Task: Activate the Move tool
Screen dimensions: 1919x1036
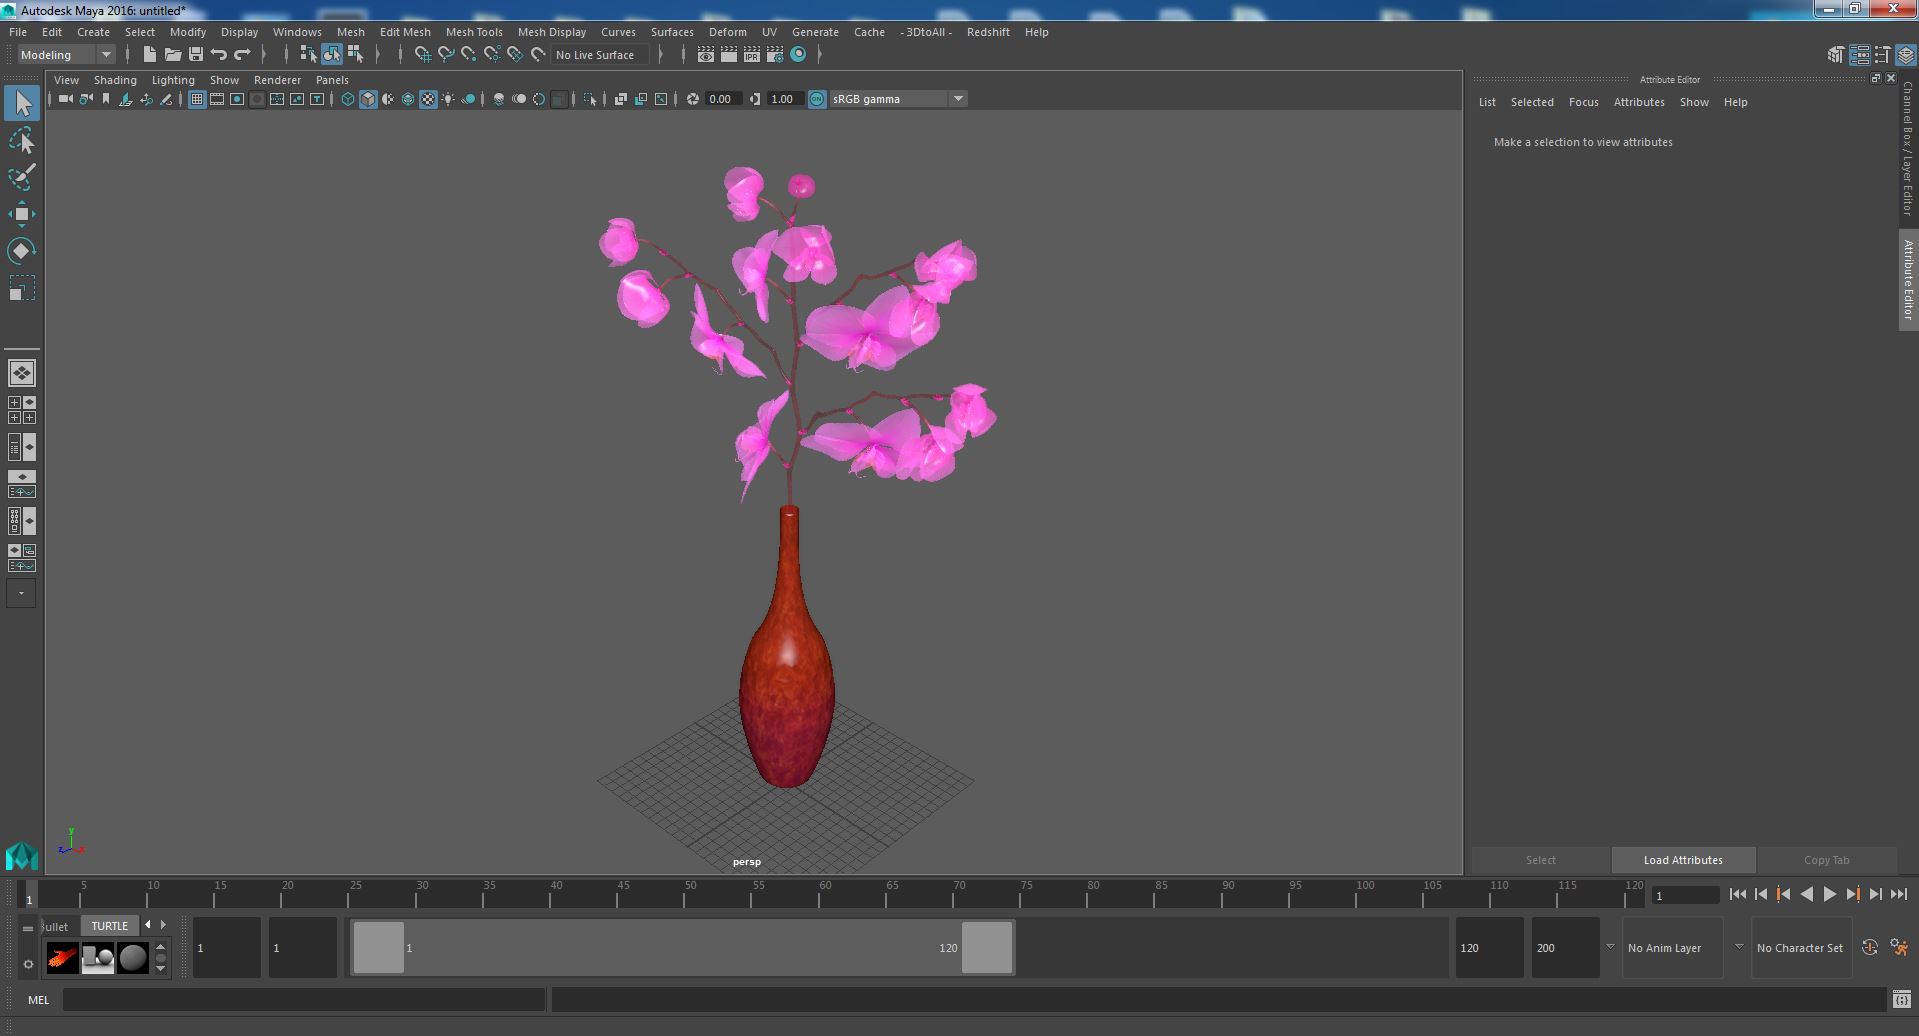Action: pos(22,214)
